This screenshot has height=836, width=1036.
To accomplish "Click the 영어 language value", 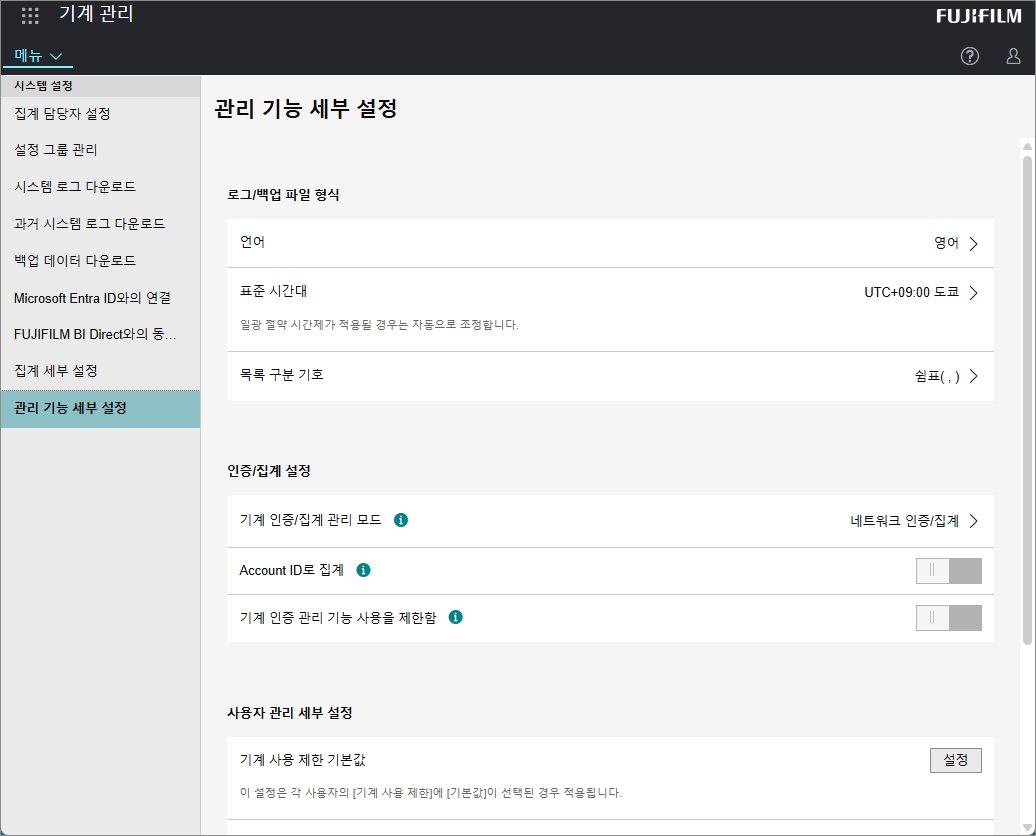I will pyautogui.click(x=946, y=243).
